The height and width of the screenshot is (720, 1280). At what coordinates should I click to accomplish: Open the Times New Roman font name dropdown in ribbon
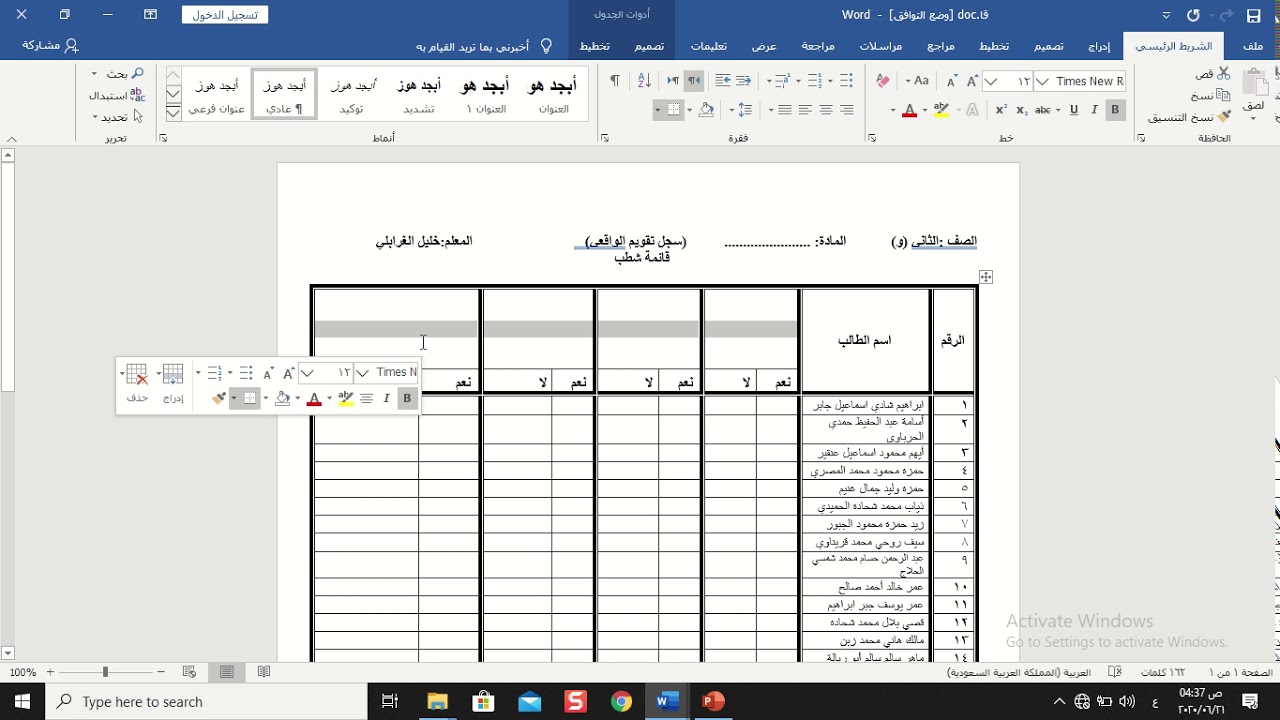[1043, 81]
